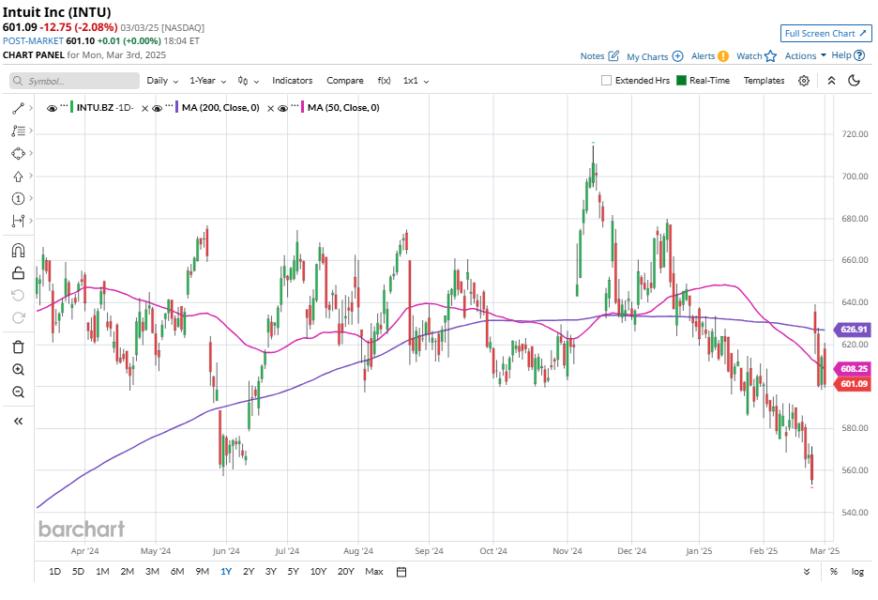Open the Fibonacci/text annotation tool
Viewport: 878px width, 600px height.
(18, 131)
